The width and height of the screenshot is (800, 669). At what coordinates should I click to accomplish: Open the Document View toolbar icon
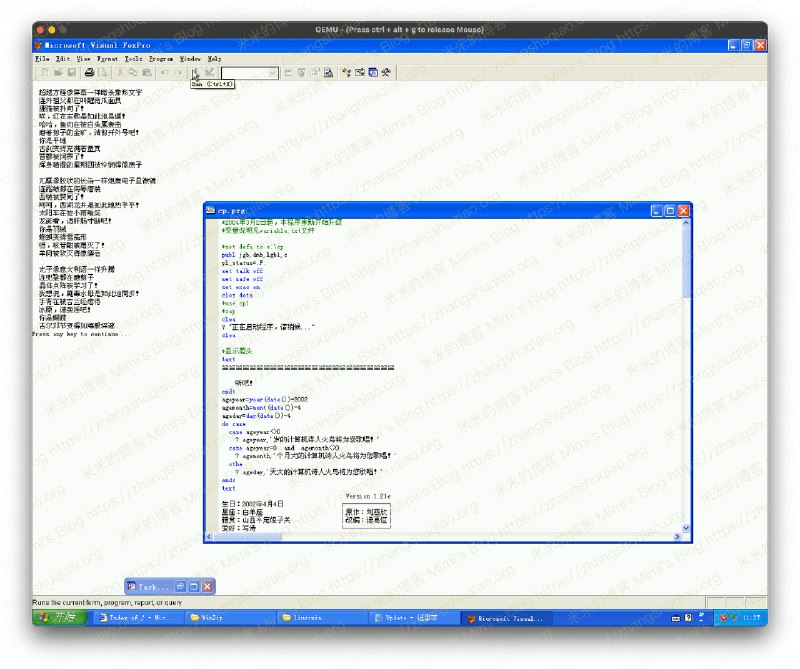point(329,72)
